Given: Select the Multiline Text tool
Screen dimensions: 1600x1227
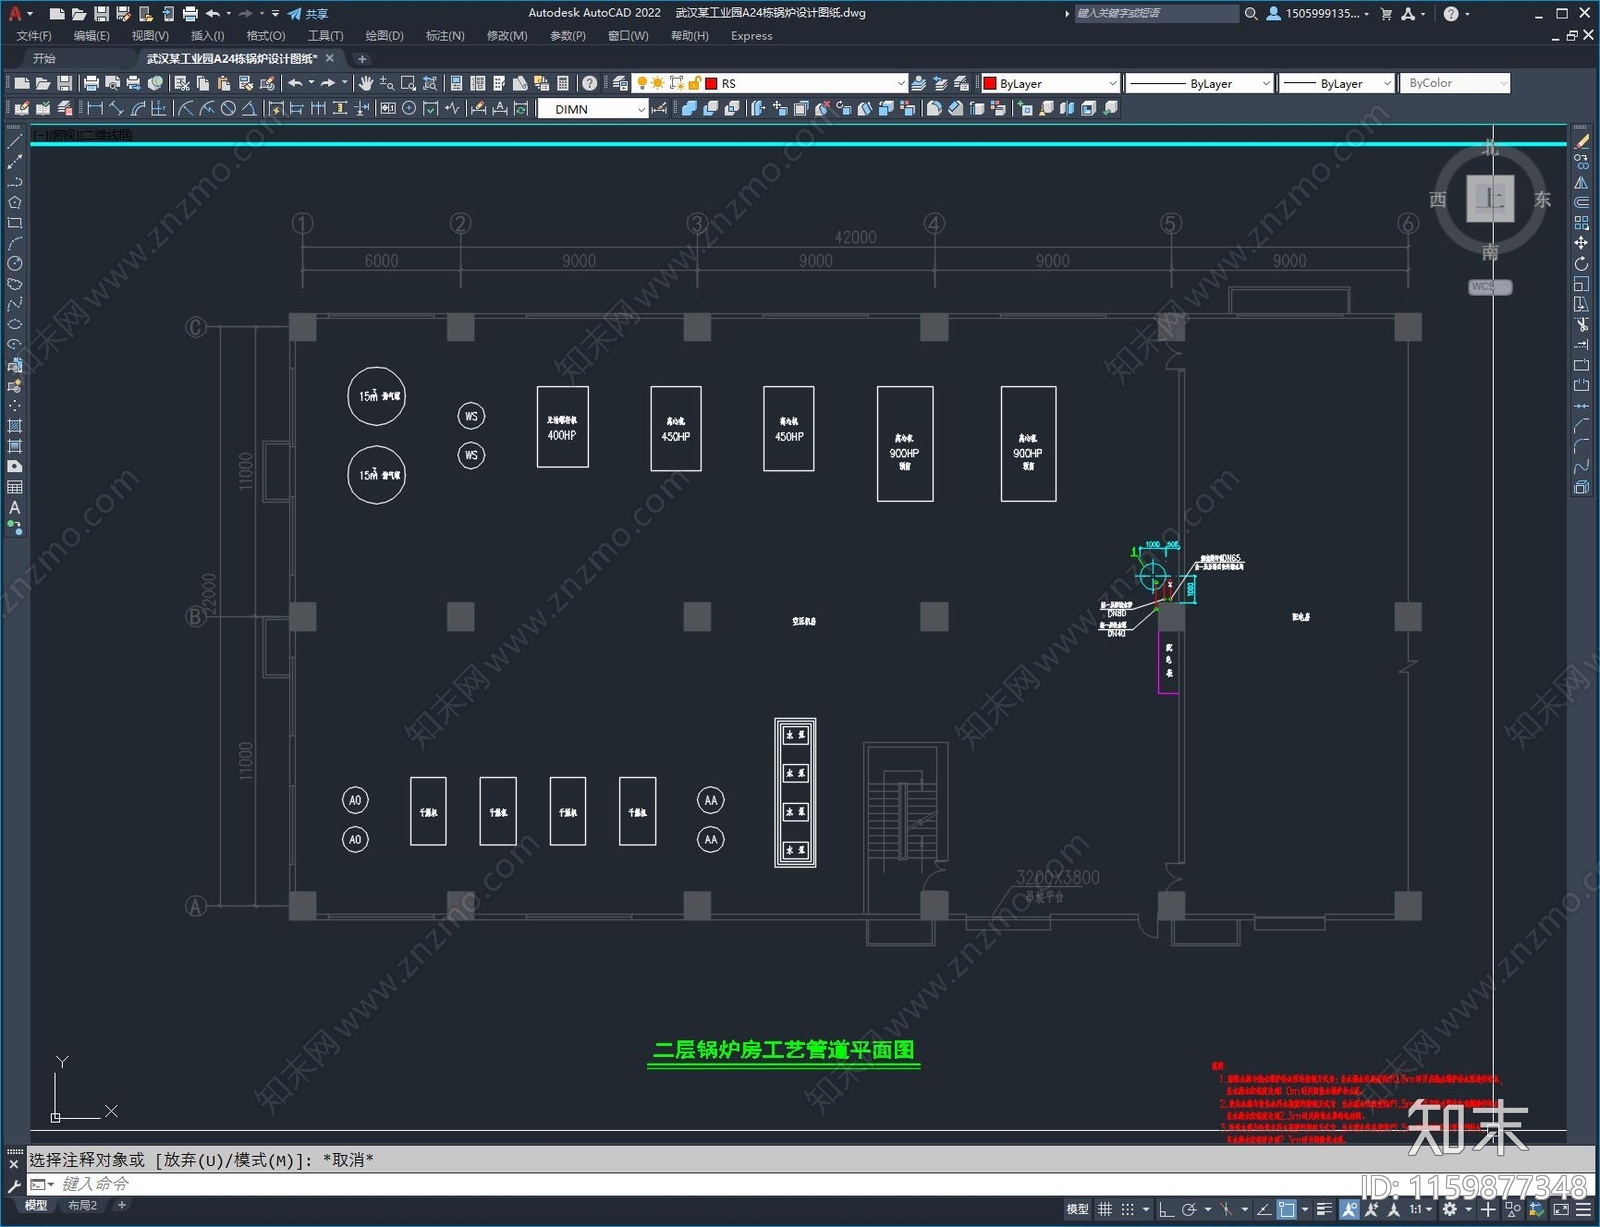Looking at the screenshot, I should pyautogui.click(x=14, y=507).
